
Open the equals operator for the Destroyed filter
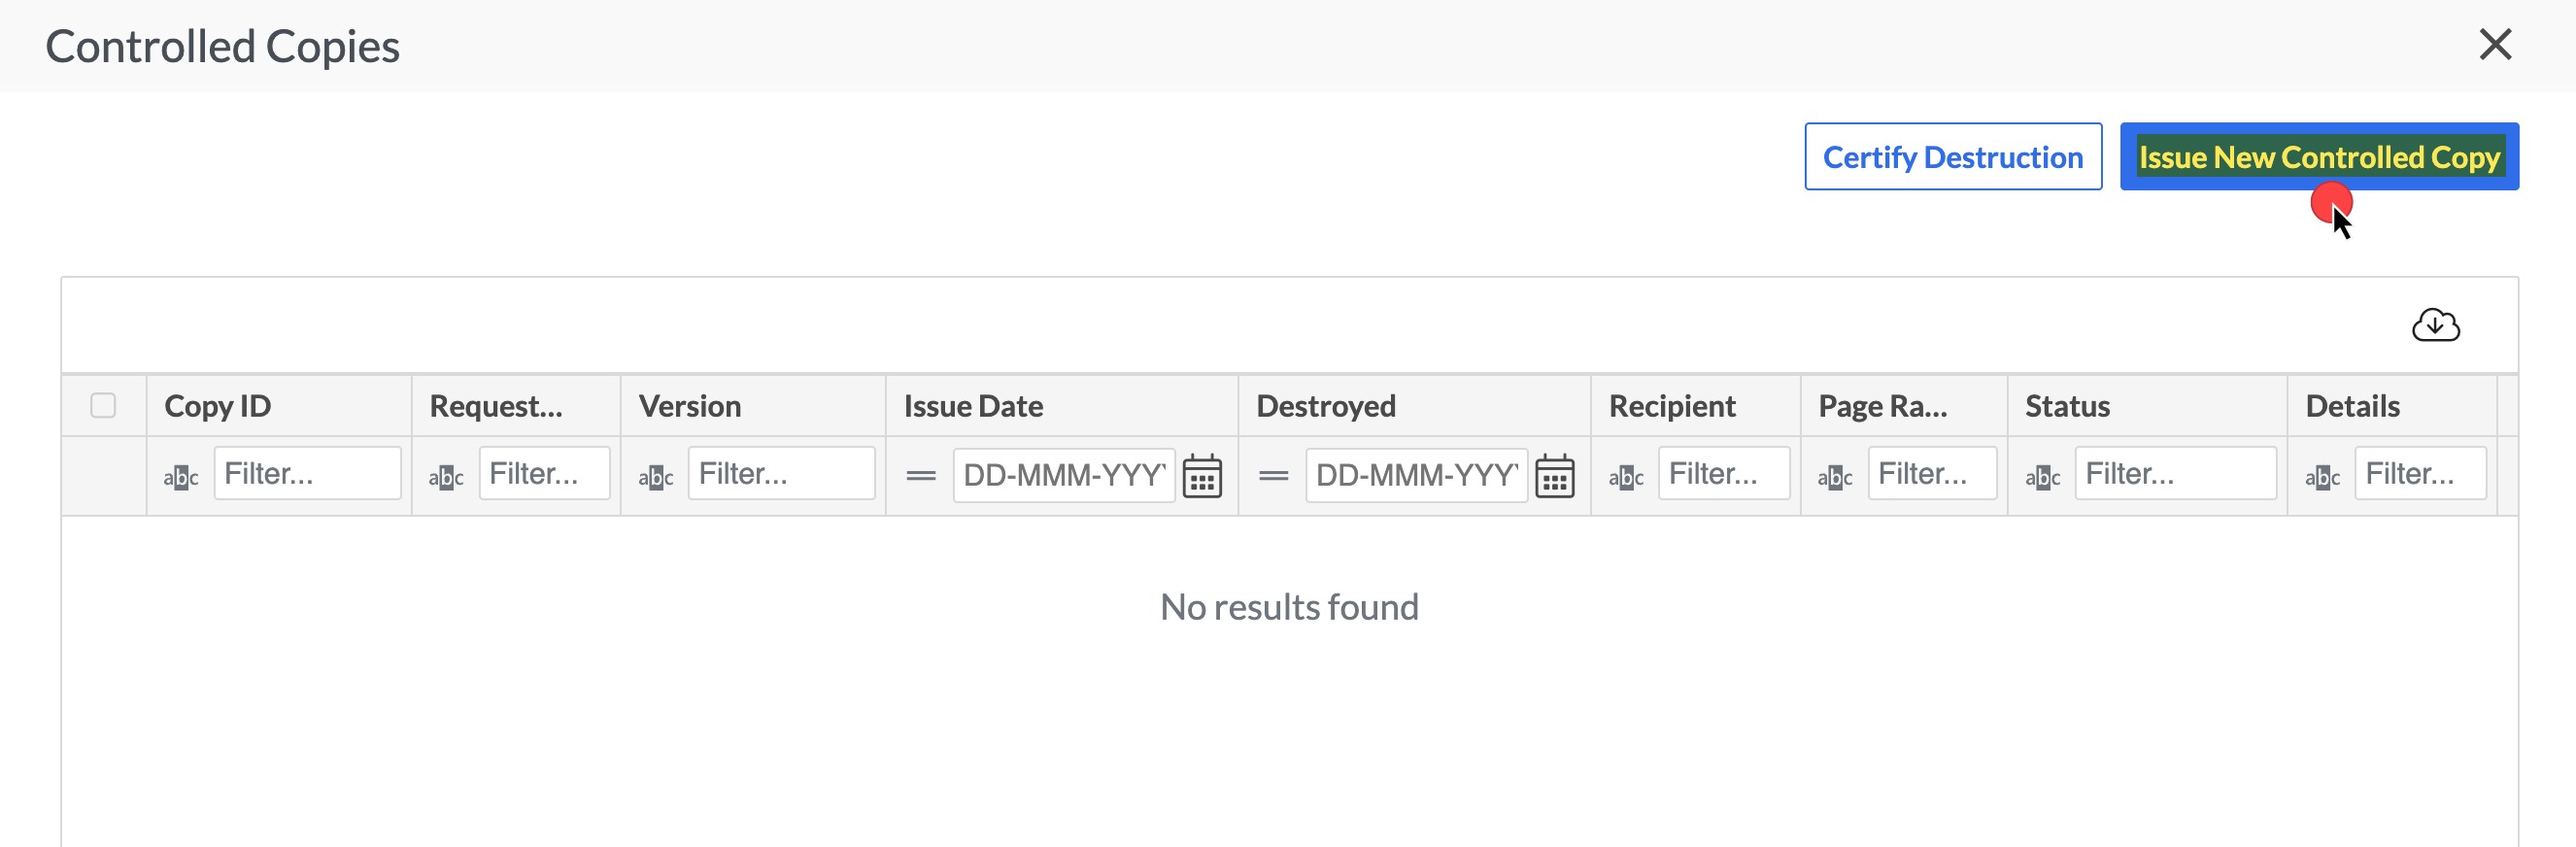[1273, 476]
